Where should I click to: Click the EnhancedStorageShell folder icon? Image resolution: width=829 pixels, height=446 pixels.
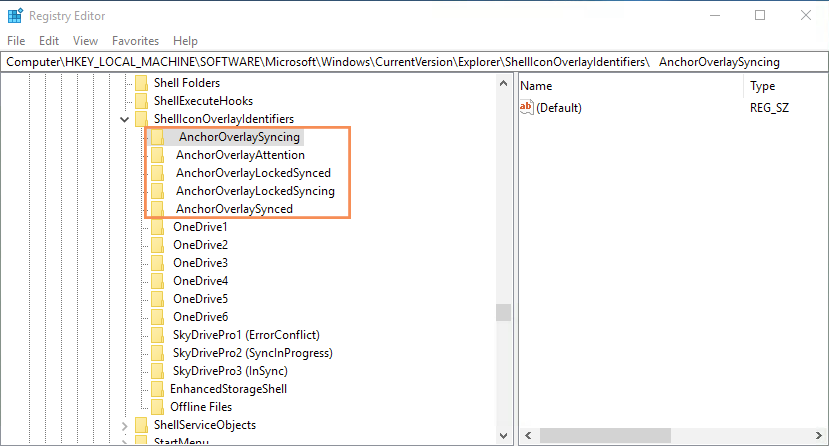(157, 389)
